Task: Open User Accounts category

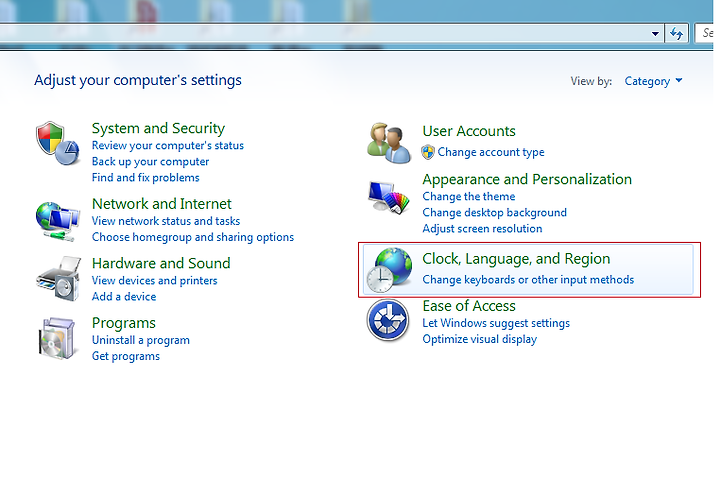Action: [x=469, y=131]
